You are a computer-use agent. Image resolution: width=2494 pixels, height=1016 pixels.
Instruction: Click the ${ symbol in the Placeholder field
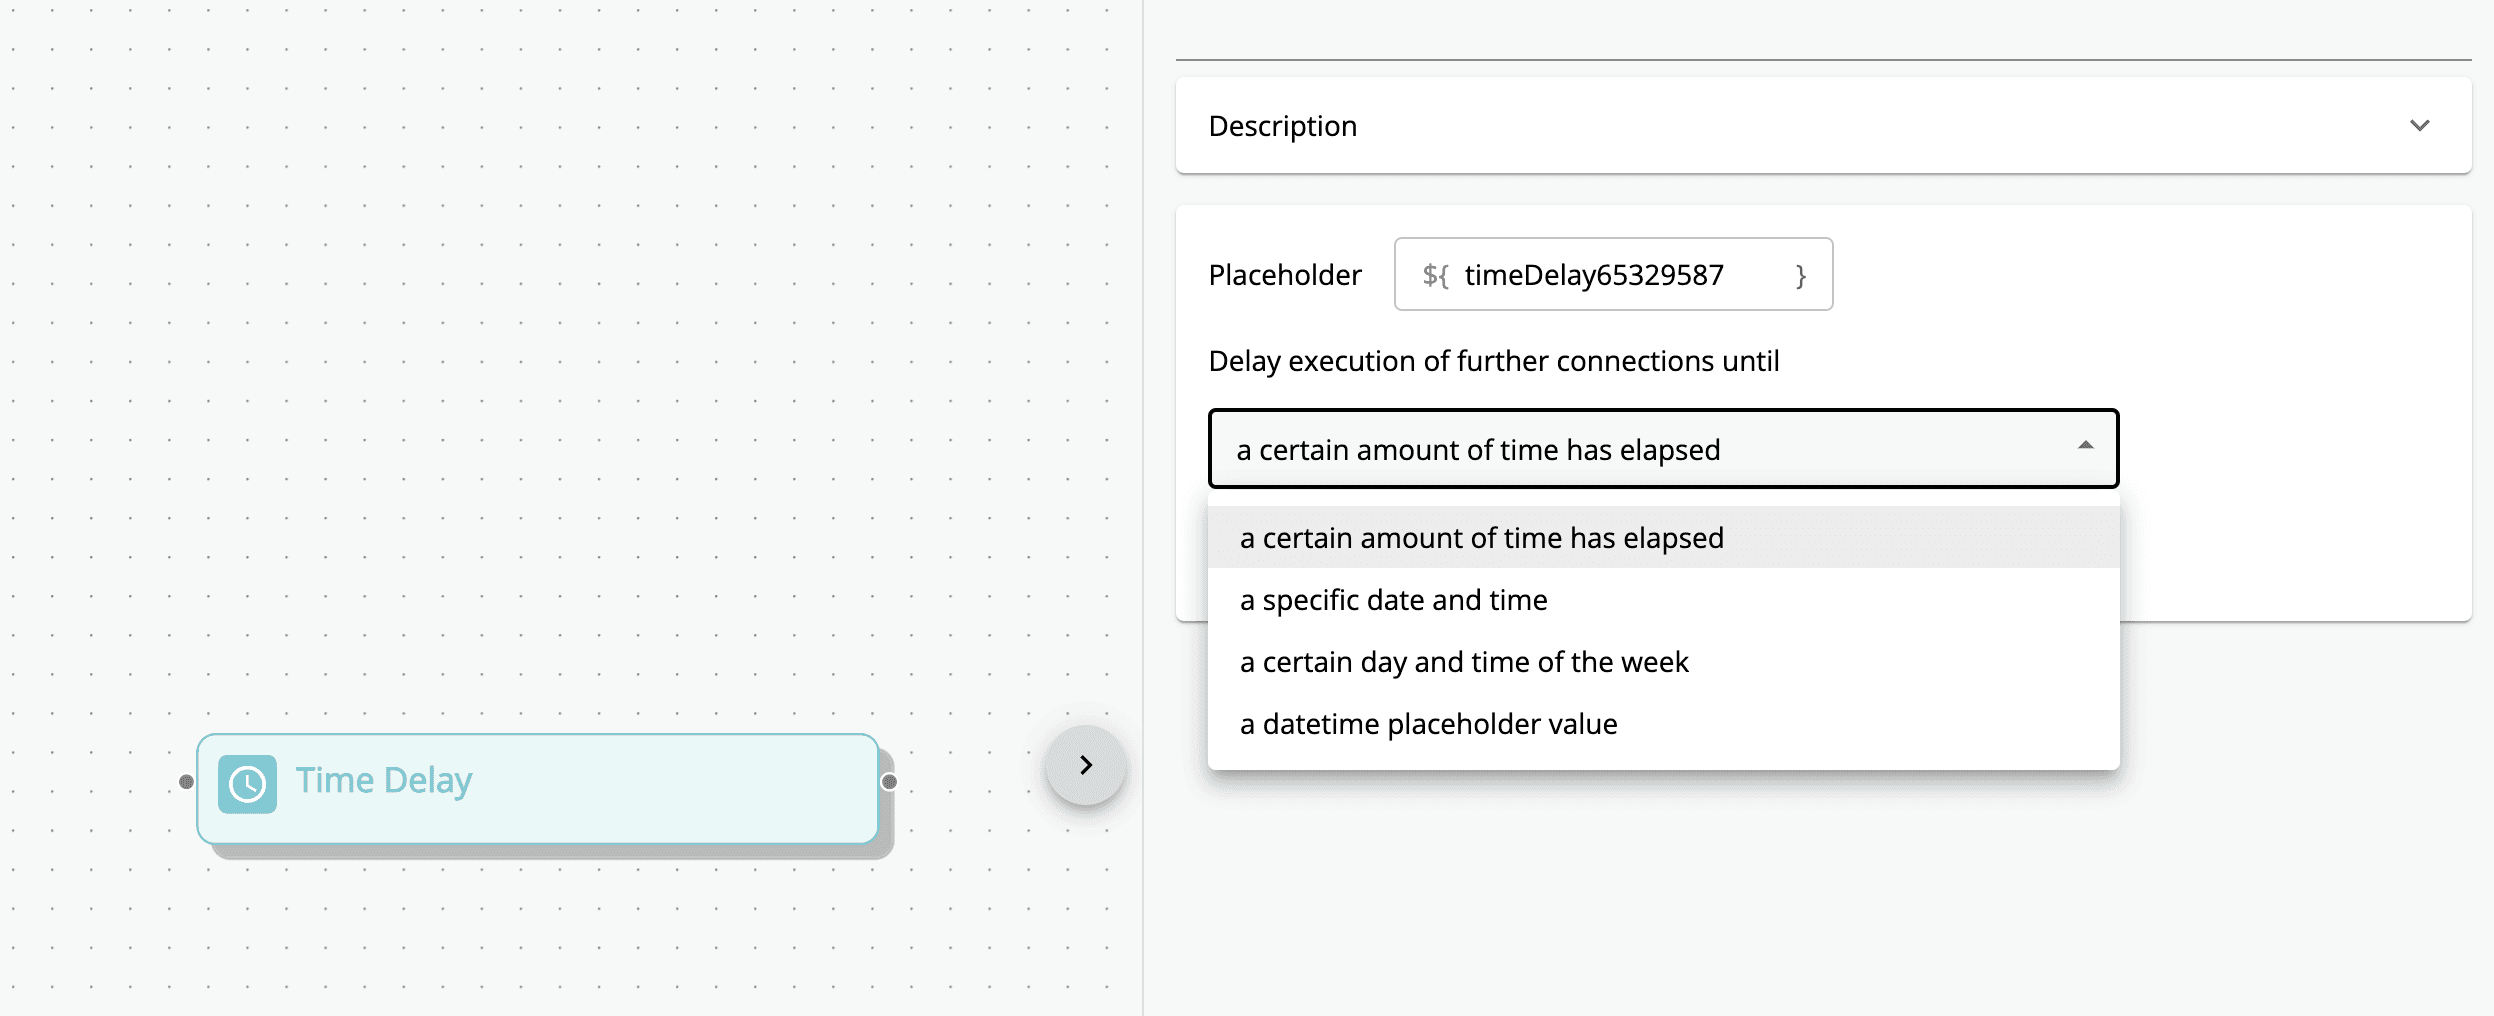[1434, 275]
